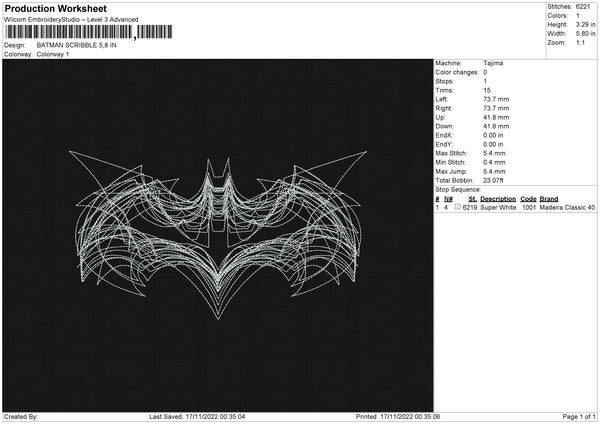600x424 pixels.
Task: Click the Max Stitch value 5.4 mm
Action: (494, 153)
